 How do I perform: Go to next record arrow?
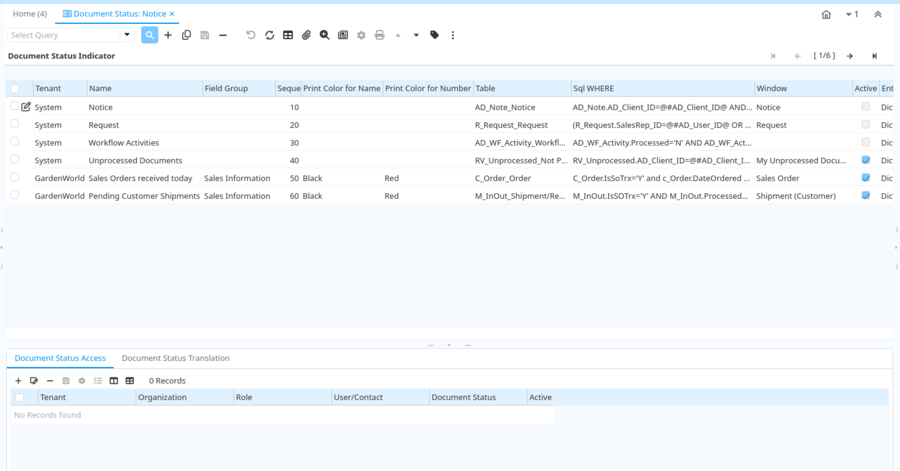tap(850, 56)
